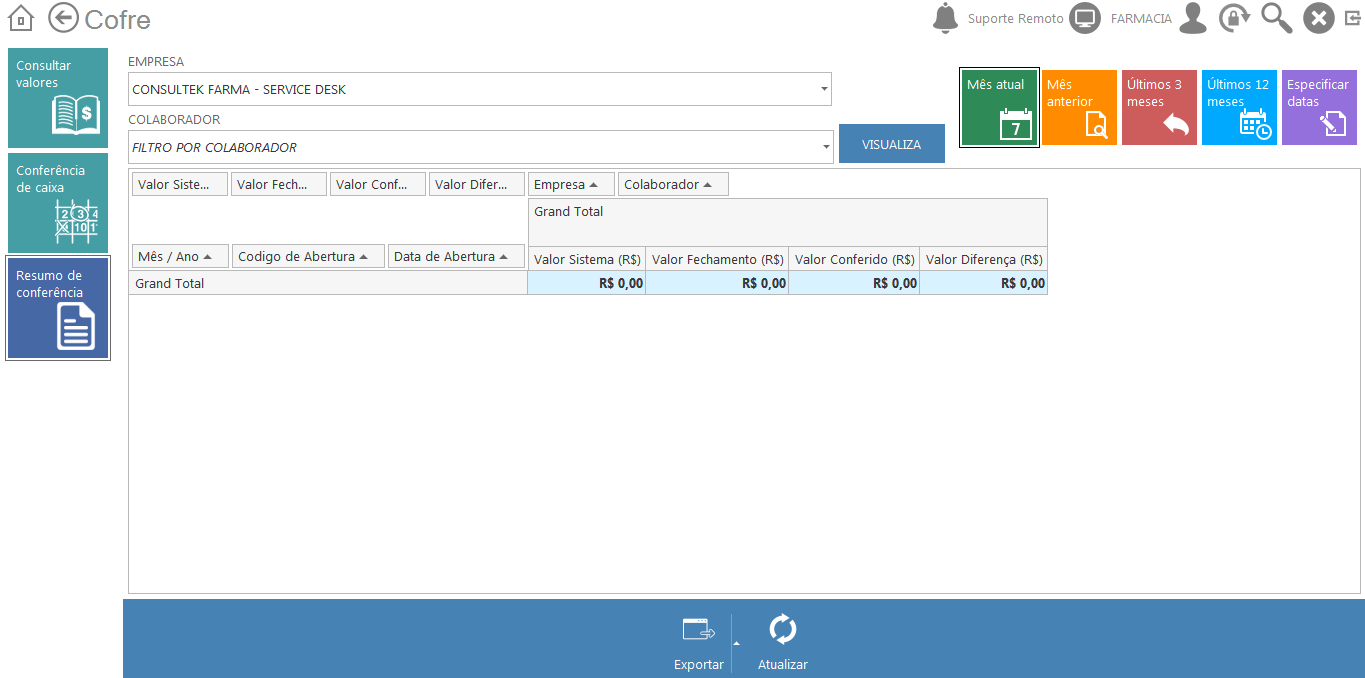
Task: Select the Grand Total column header
Action: [788, 222]
